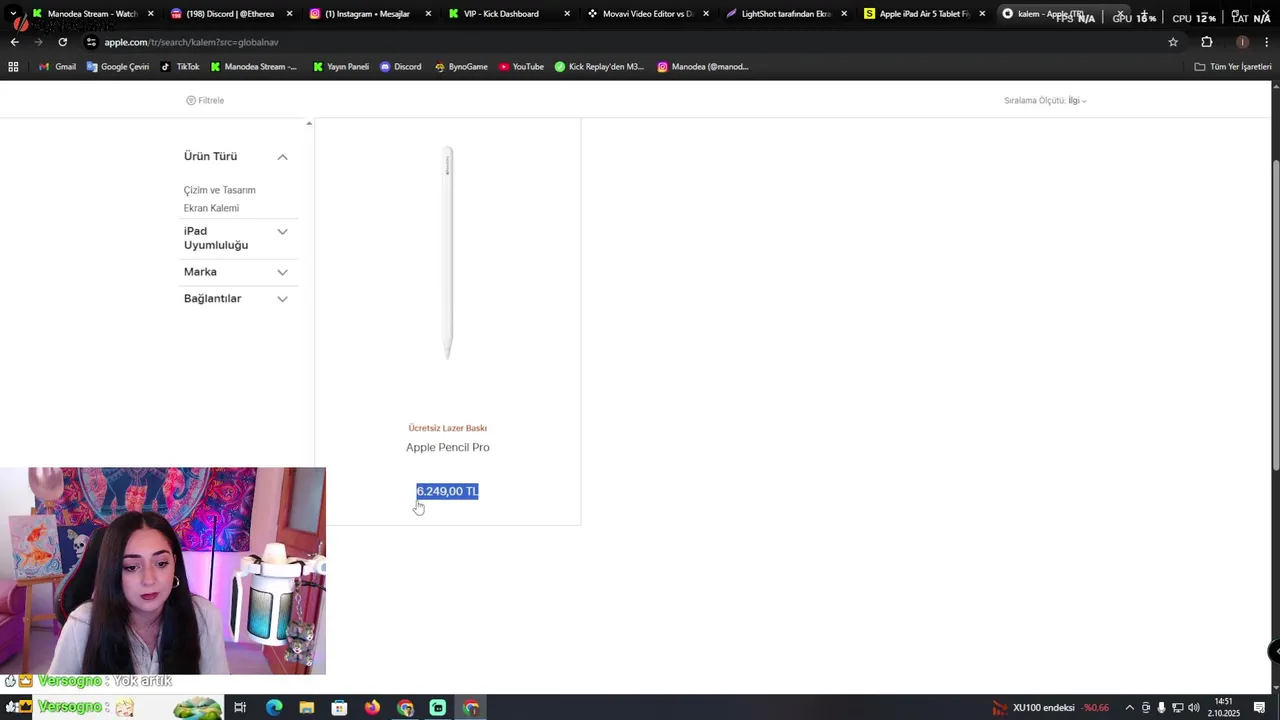Open Kick Replay'den M3 bookmark
Image resolution: width=1280 pixels, height=720 pixels.
pos(599,67)
